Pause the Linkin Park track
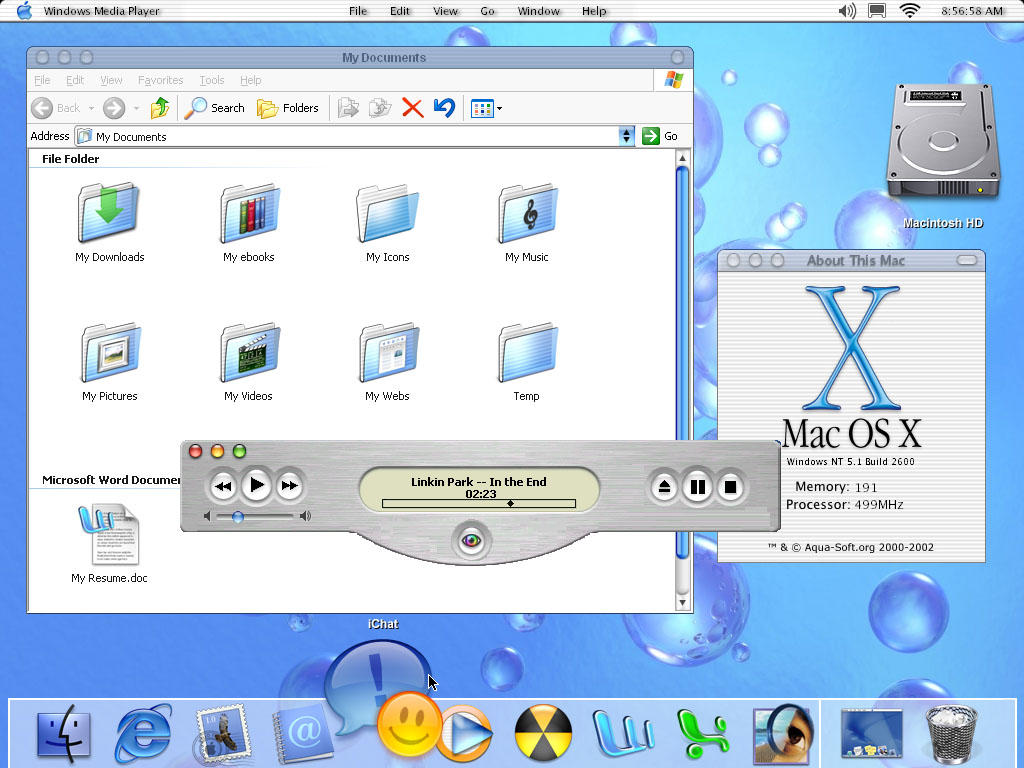The width and height of the screenshot is (1024, 768). click(697, 487)
